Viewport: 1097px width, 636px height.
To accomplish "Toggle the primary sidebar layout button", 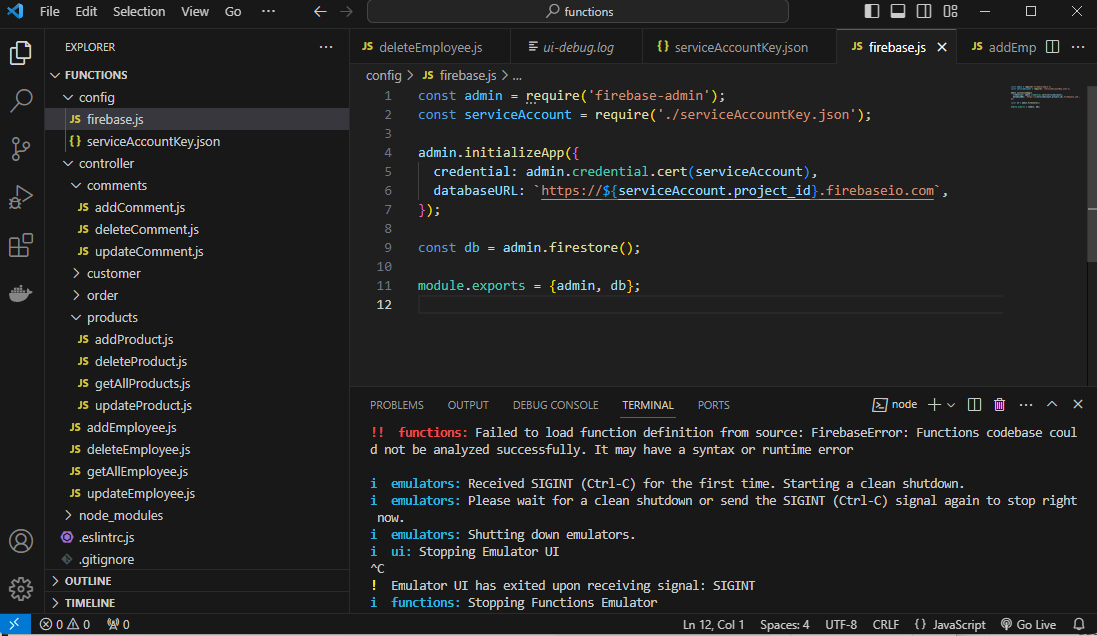I will tap(872, 12).
